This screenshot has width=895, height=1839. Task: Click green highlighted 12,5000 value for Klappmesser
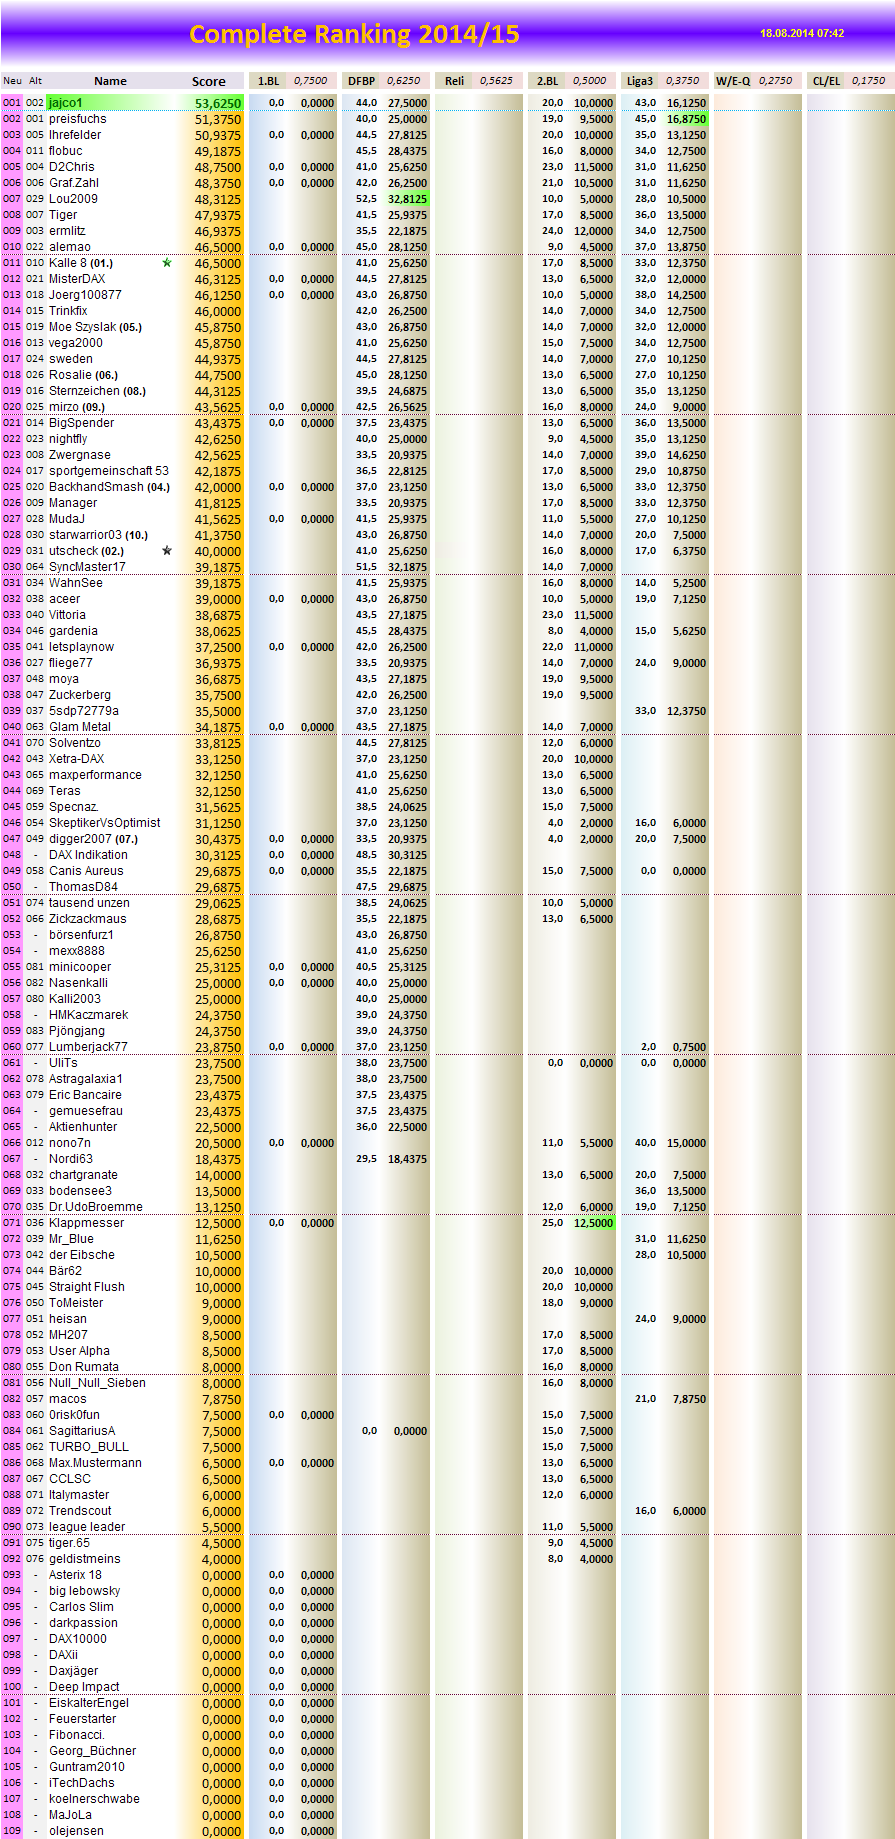click(x=593, y=1223)
